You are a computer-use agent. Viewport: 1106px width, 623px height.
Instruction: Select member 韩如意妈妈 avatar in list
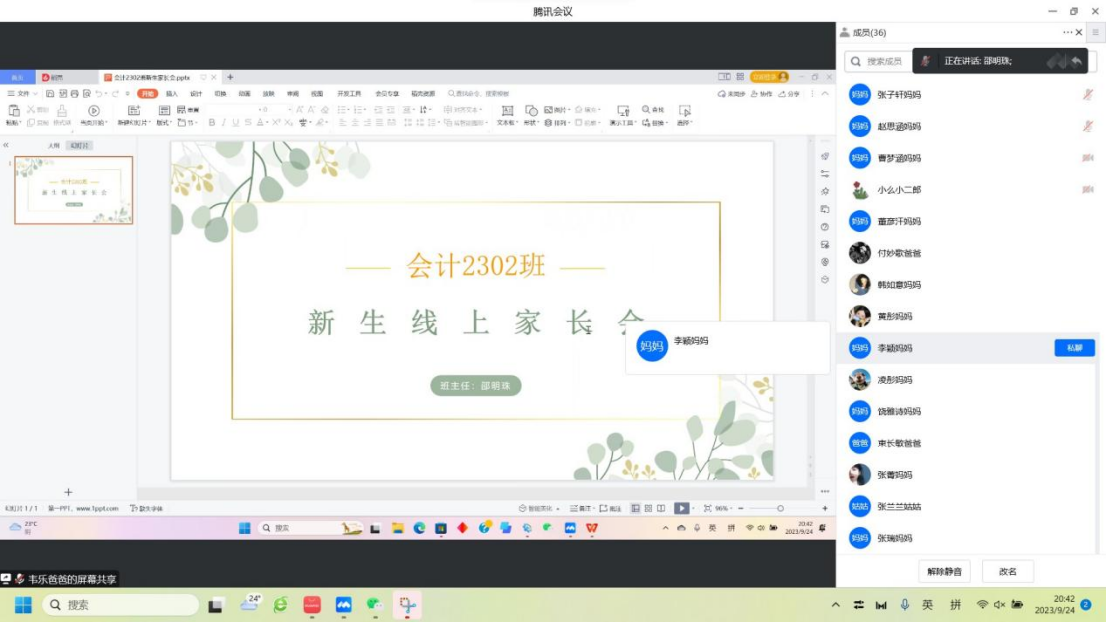(859, 285)
